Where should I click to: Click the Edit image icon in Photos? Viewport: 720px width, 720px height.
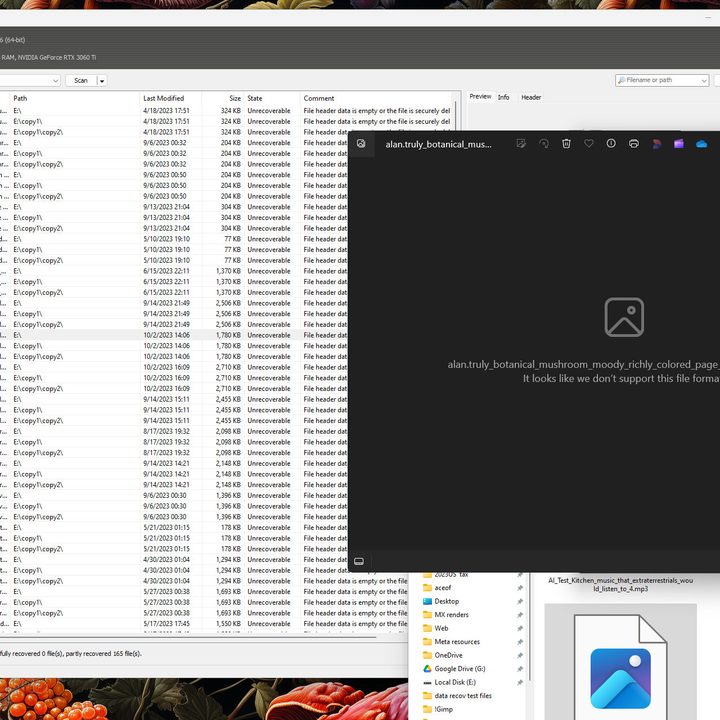pyautogui.click(x=521, y=144)
